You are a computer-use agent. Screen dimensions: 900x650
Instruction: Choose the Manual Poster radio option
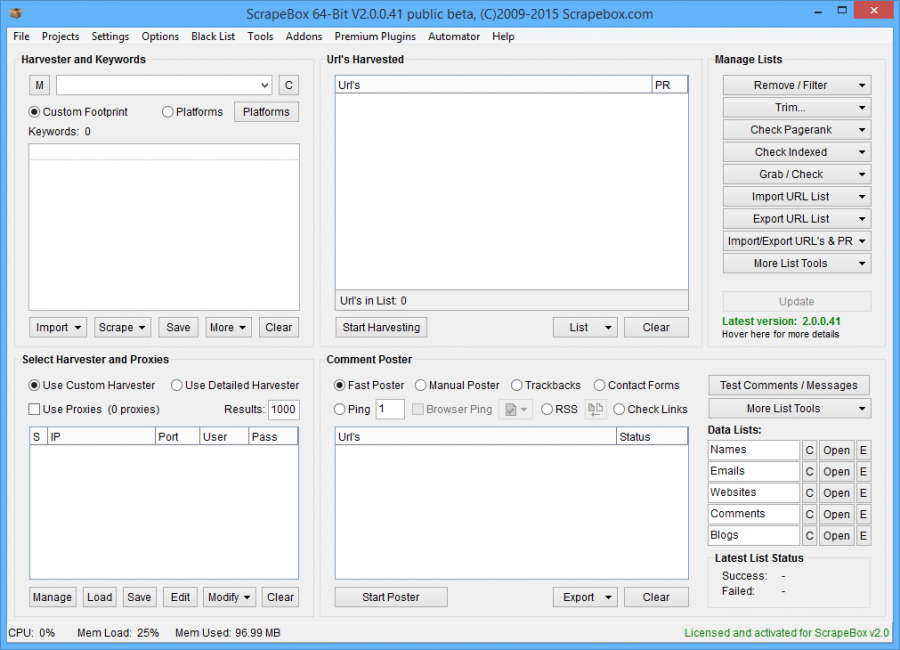(x=421, y=385)
